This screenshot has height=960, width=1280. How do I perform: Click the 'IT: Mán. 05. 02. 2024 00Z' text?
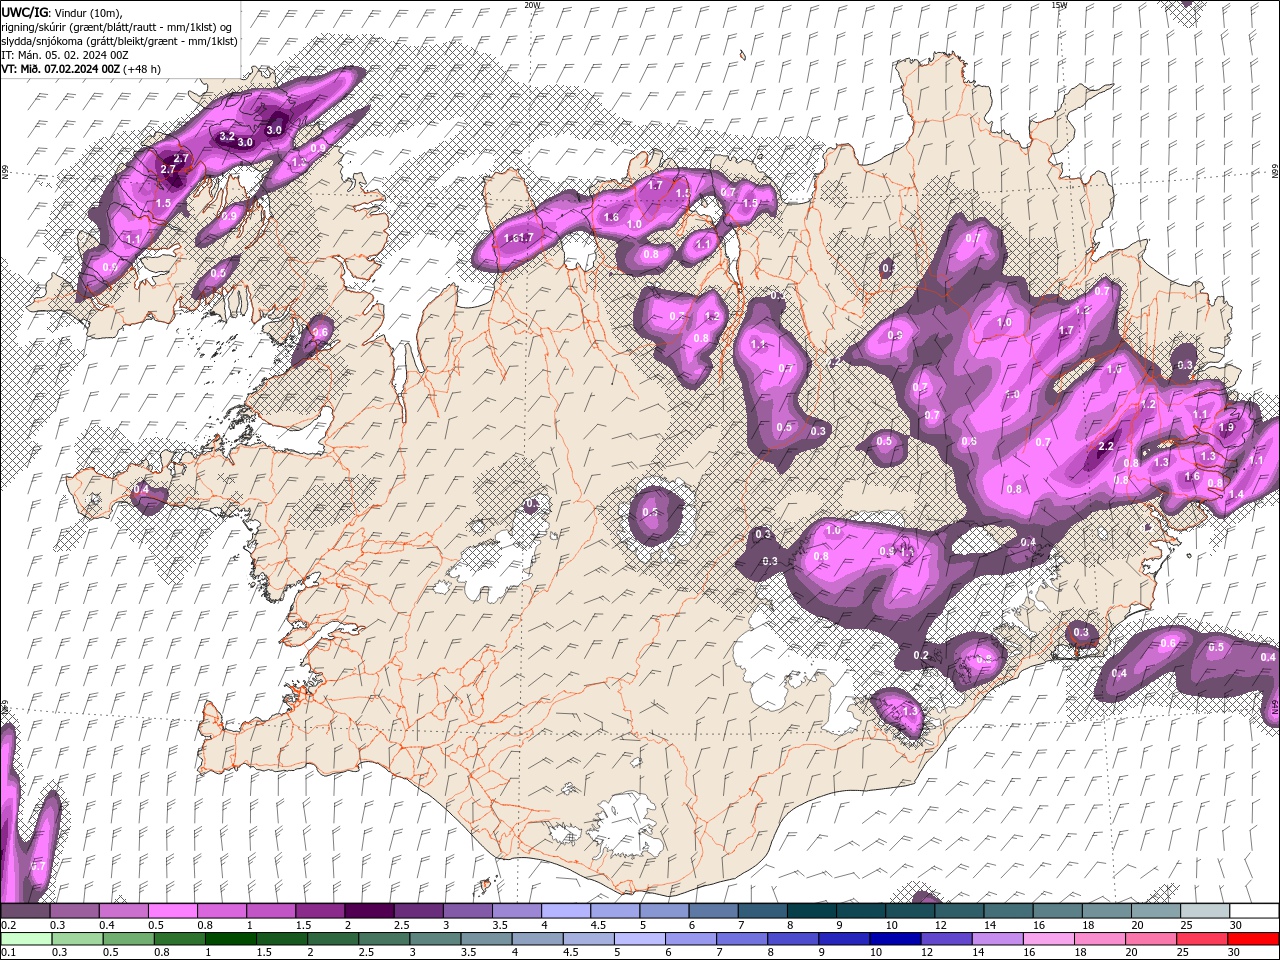pyautogui.click(x=65, y=55)
